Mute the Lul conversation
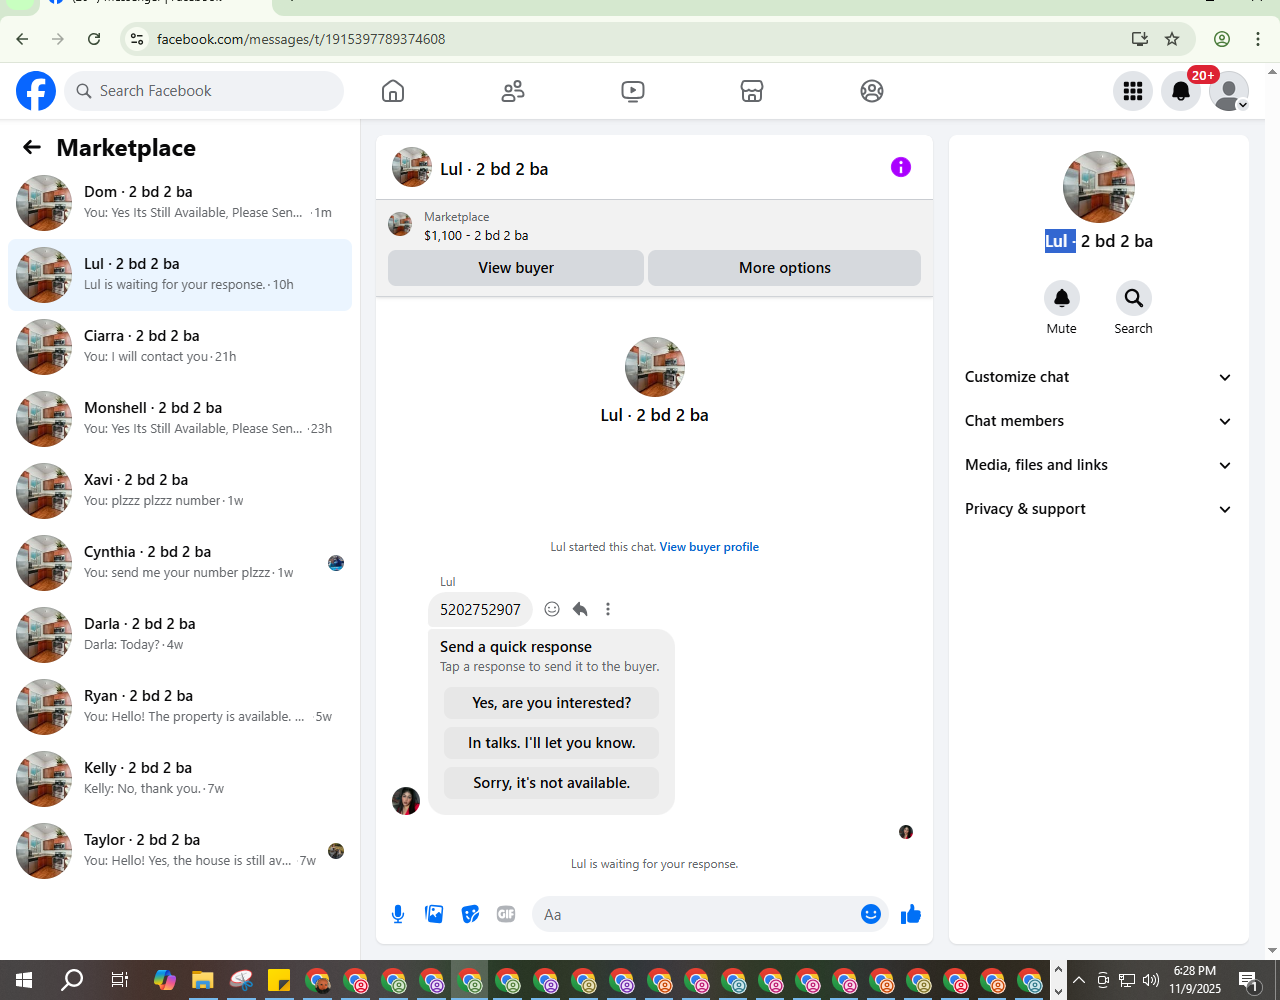The height and width of the screenshot is (1000, 1280). point(1062,298)
